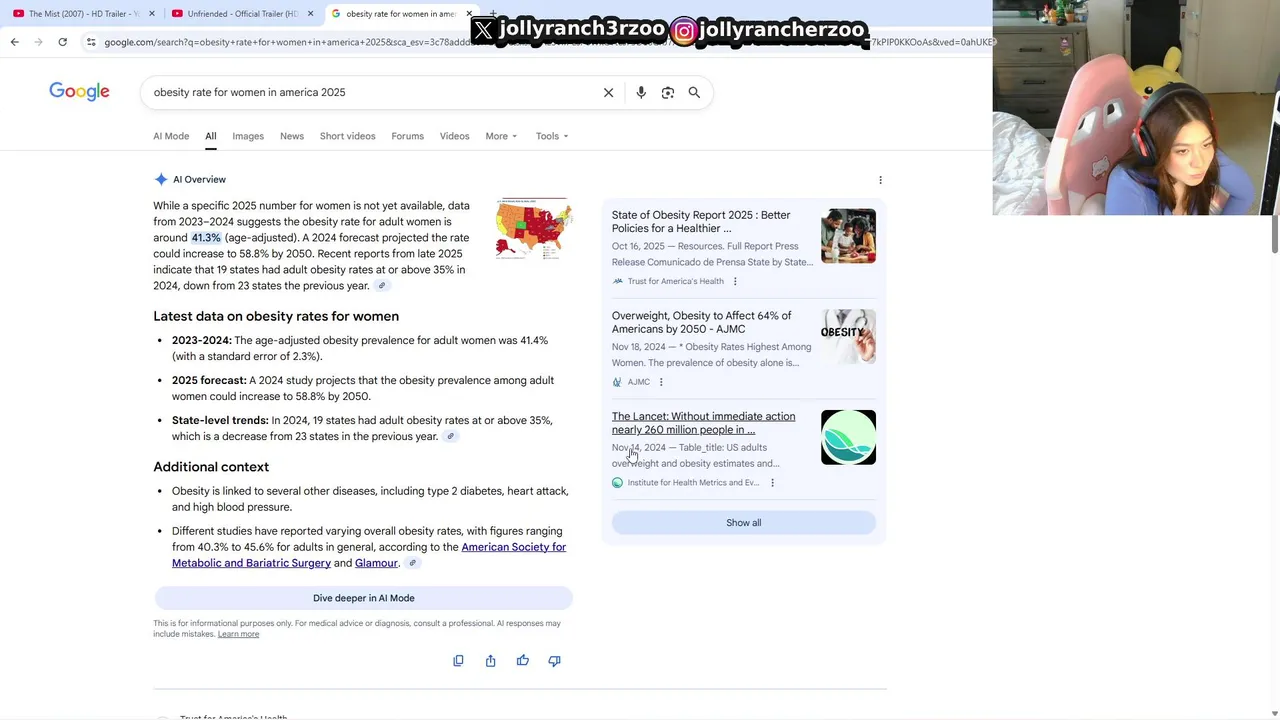Close The Mist trailer tab

(x=152, y=14)
